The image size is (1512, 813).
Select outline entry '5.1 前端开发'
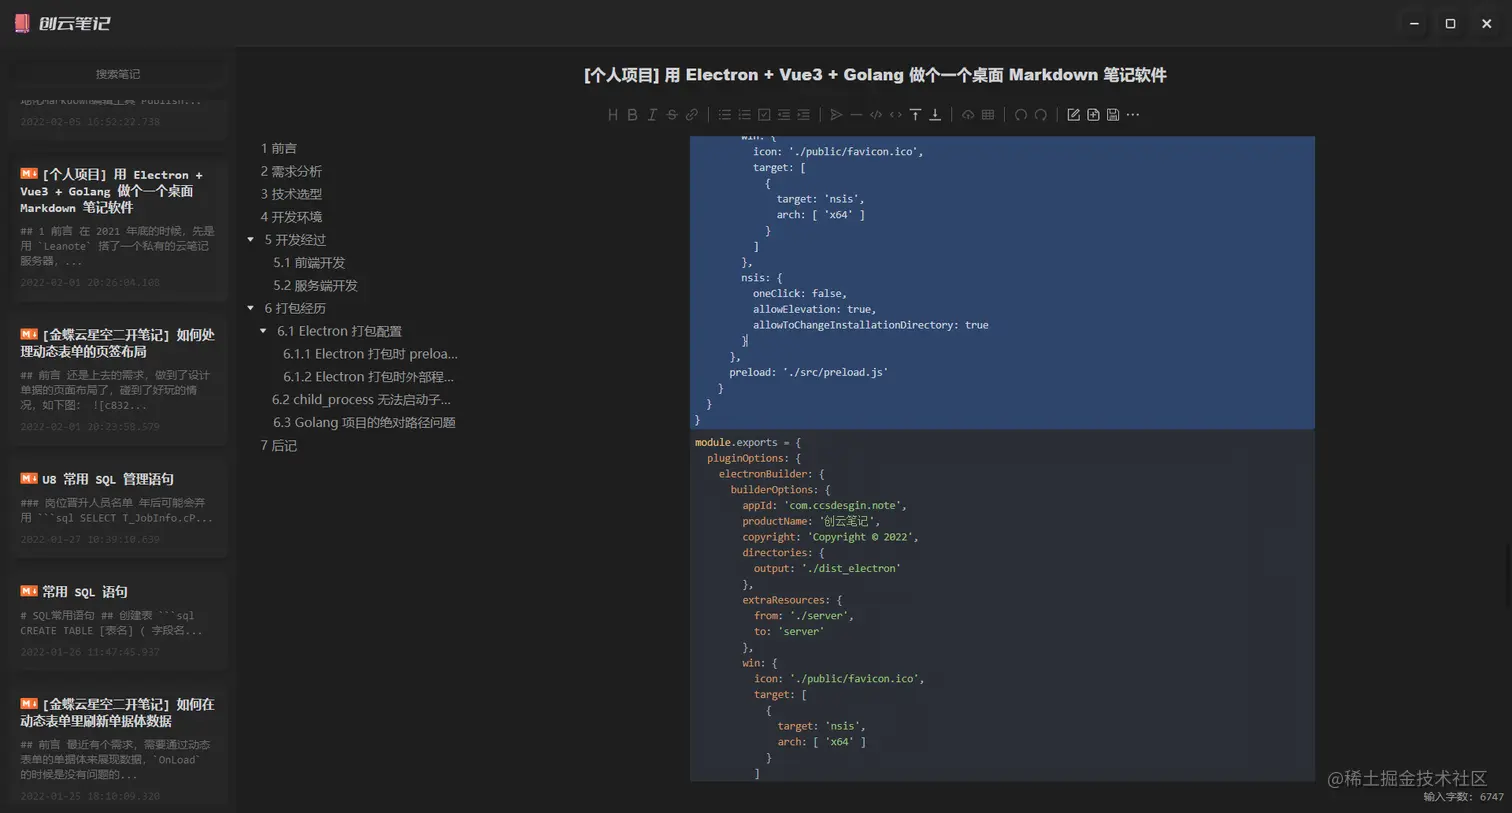[x=309, y=263]
